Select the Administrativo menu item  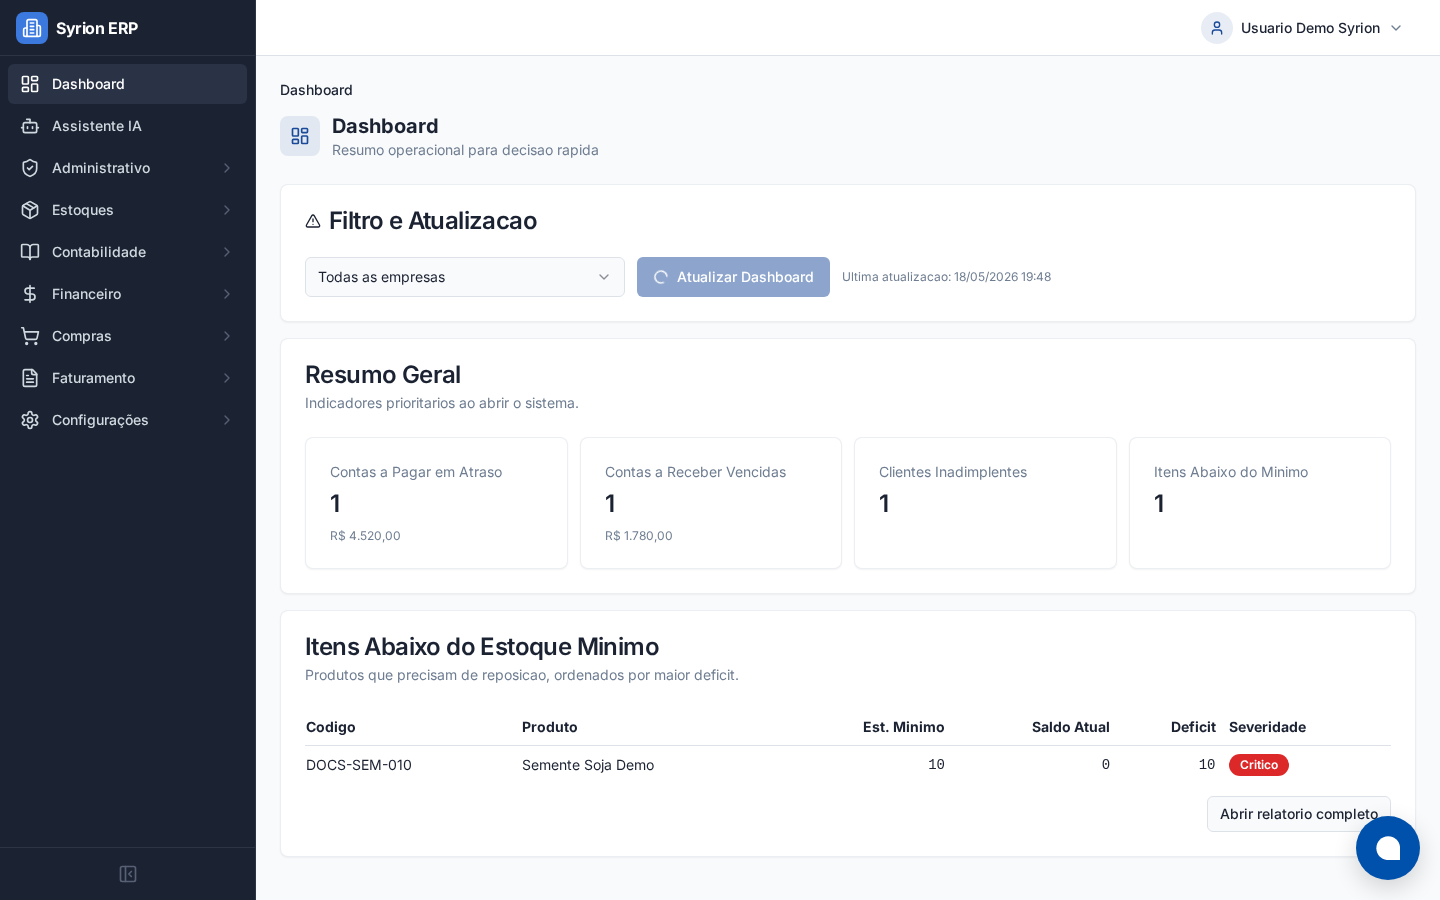pos(127,168)
